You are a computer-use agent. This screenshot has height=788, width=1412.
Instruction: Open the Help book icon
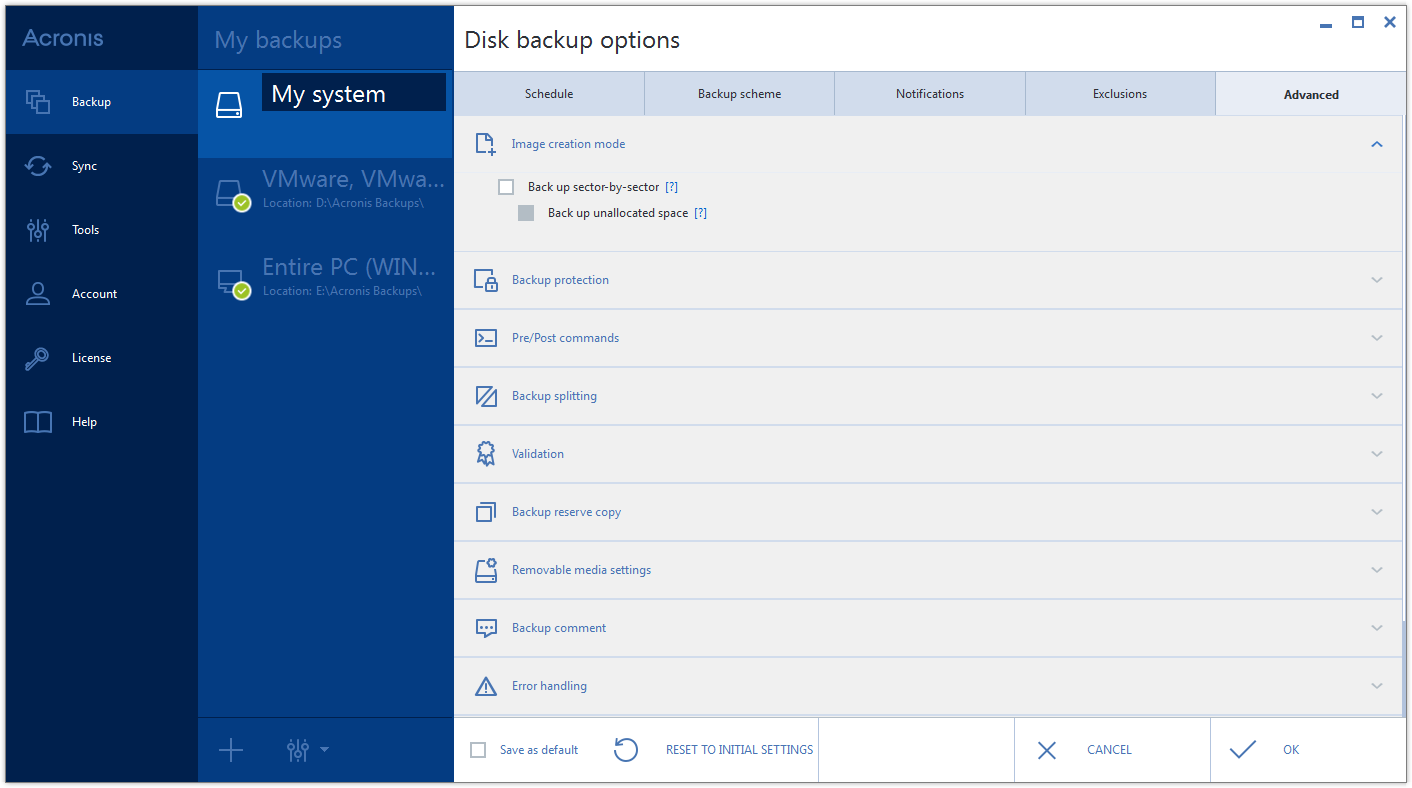pos(38,422)
